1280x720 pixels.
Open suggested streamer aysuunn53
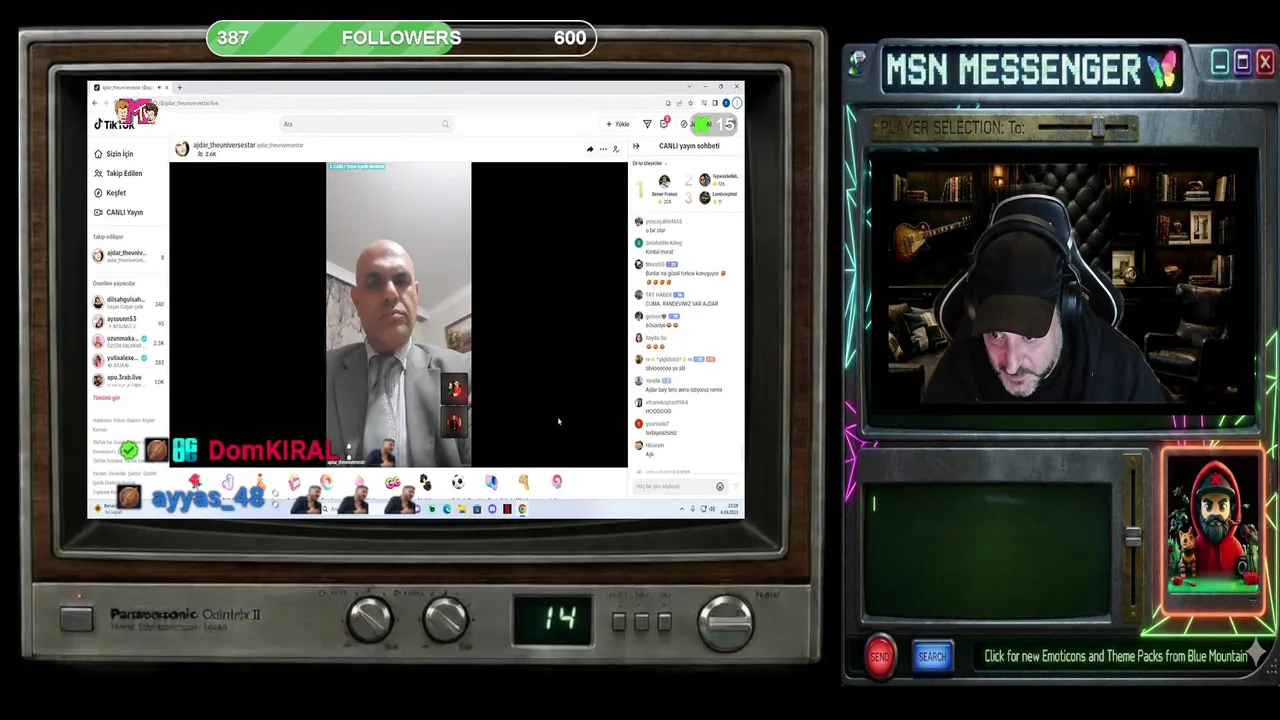[x=127, y=322]
